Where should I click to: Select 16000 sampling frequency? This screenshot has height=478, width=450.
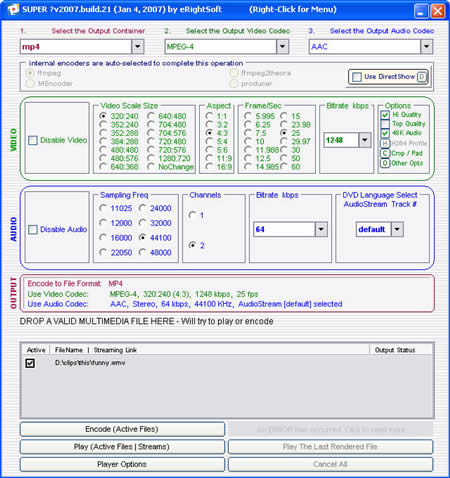pyautogui.click(x=103, y=237)
